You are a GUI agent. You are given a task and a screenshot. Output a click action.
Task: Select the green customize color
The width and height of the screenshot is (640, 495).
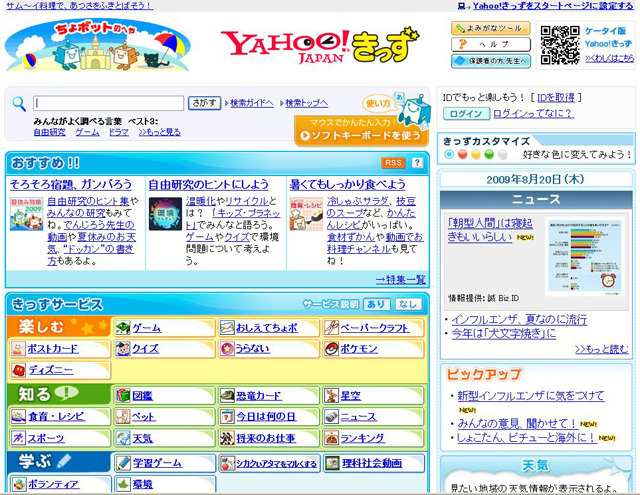pyautogui.click(x=489, y=154)
